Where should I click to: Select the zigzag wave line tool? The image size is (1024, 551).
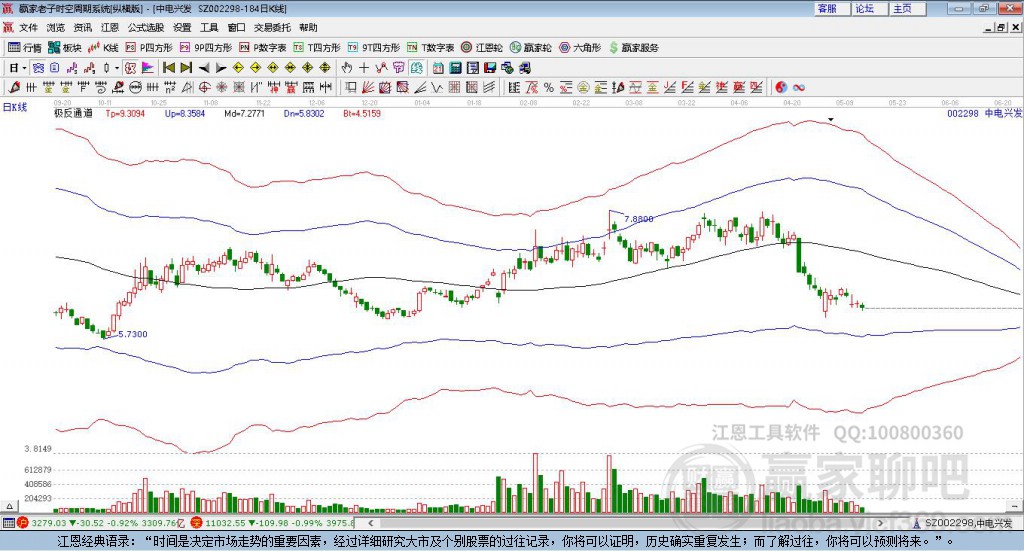click(x=438, y=87)
